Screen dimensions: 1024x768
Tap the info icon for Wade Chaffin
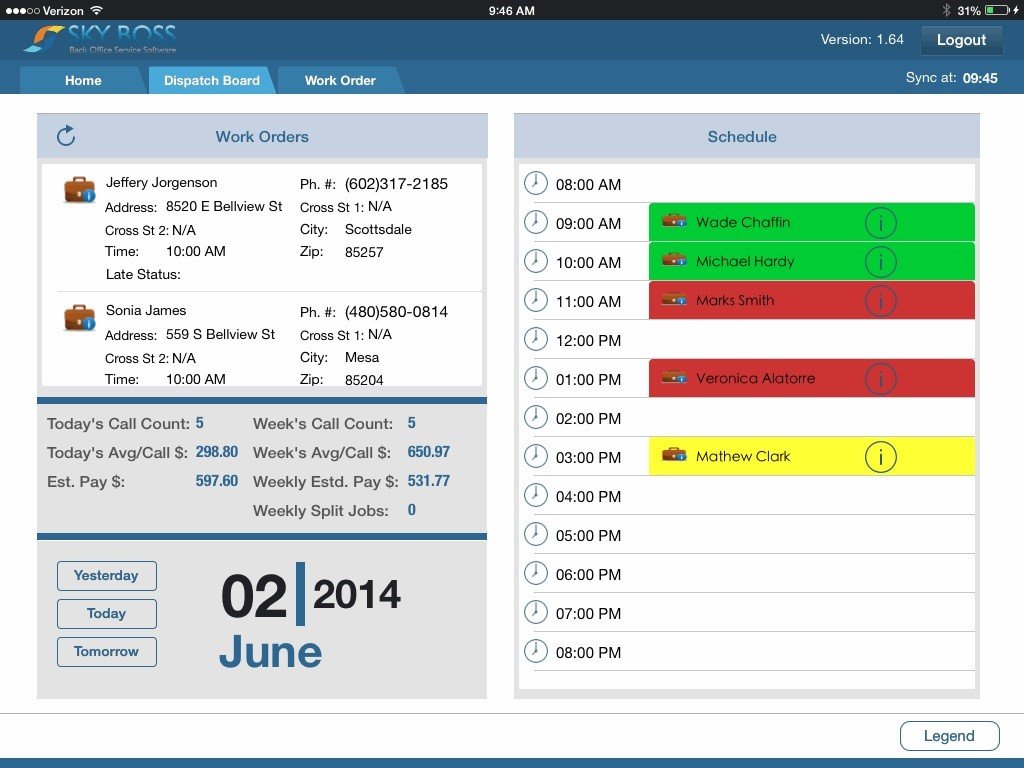click(880, 223)
